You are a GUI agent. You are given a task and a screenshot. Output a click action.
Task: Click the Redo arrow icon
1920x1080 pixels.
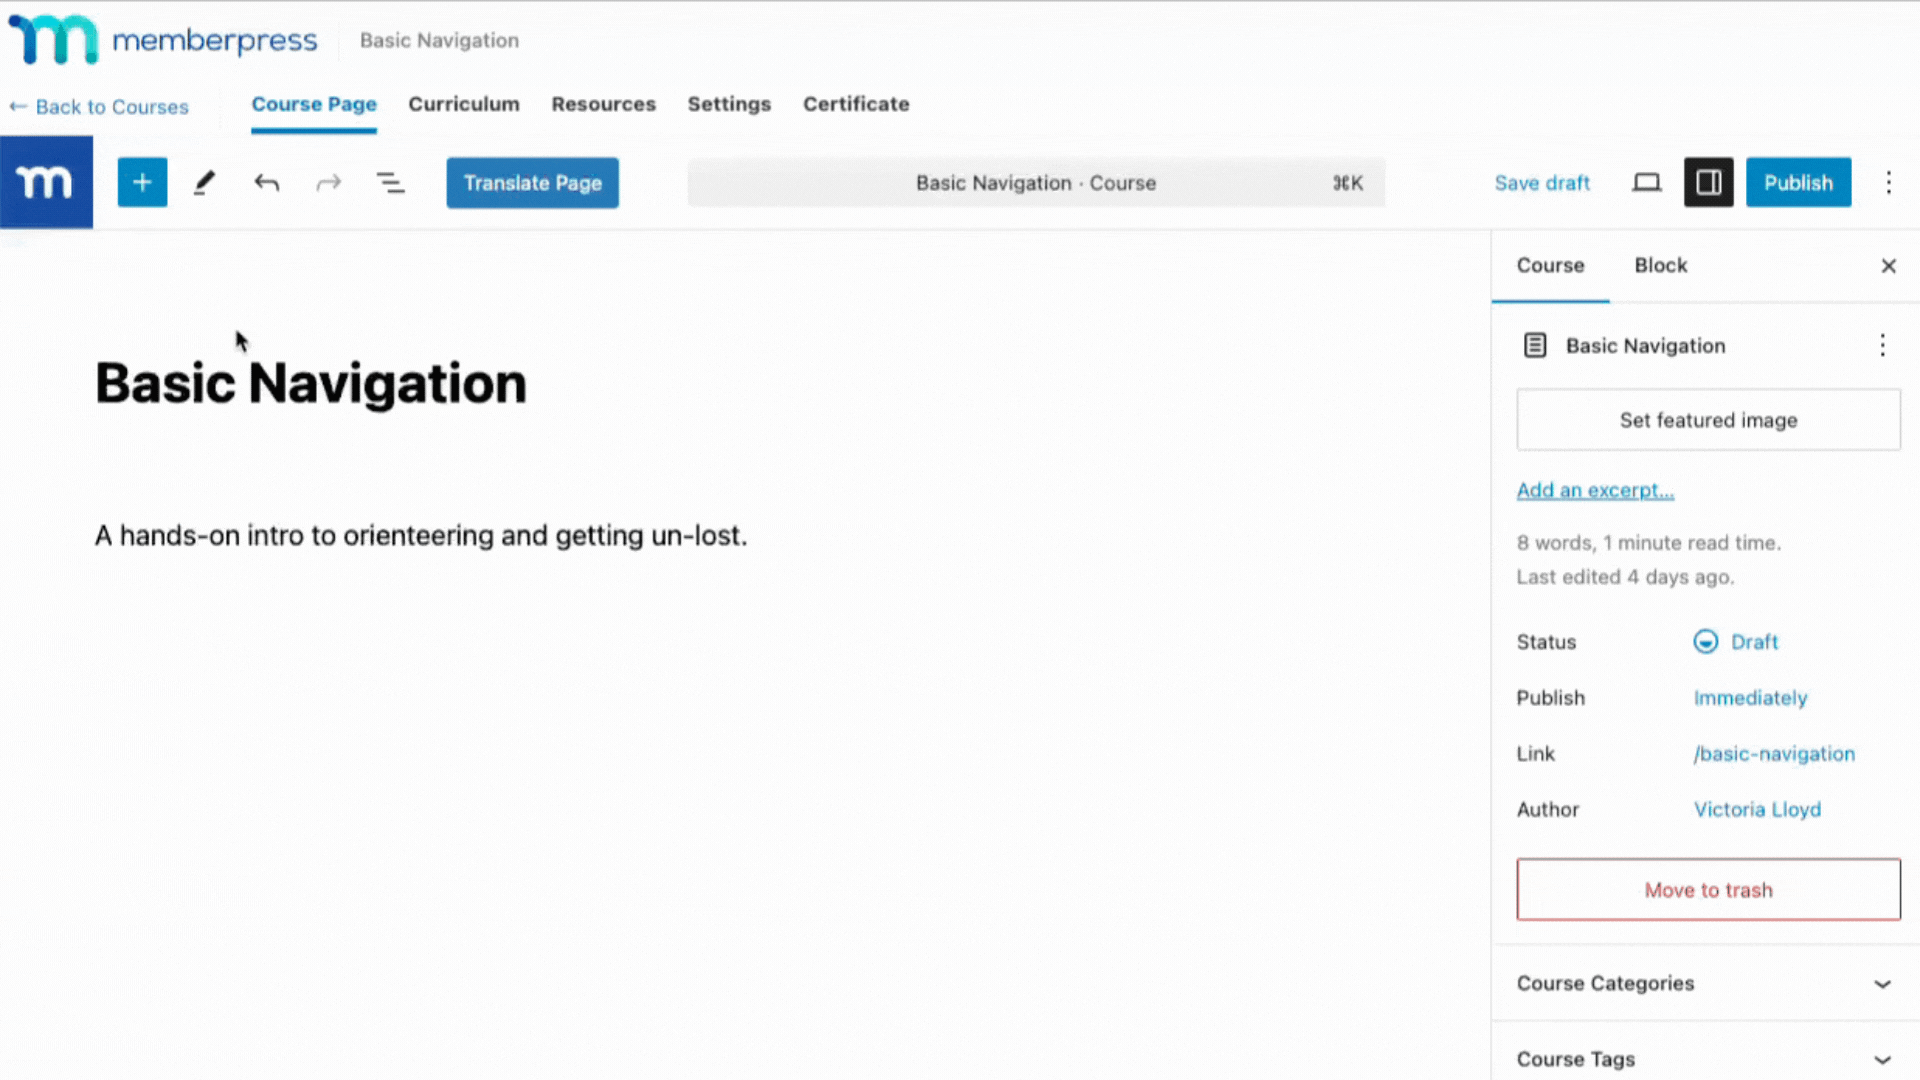pos(328,183)
